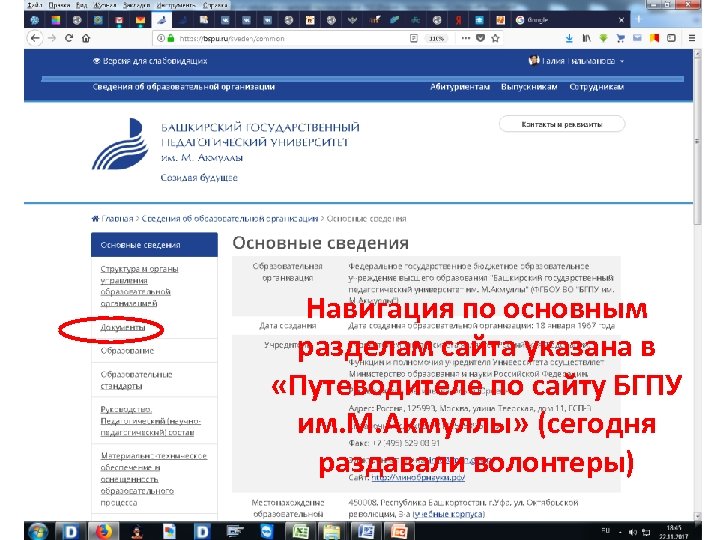Show site information icon in address bar
Viewport: 720px width, 540px height.
pyautogui.click(x=161, y=39)
